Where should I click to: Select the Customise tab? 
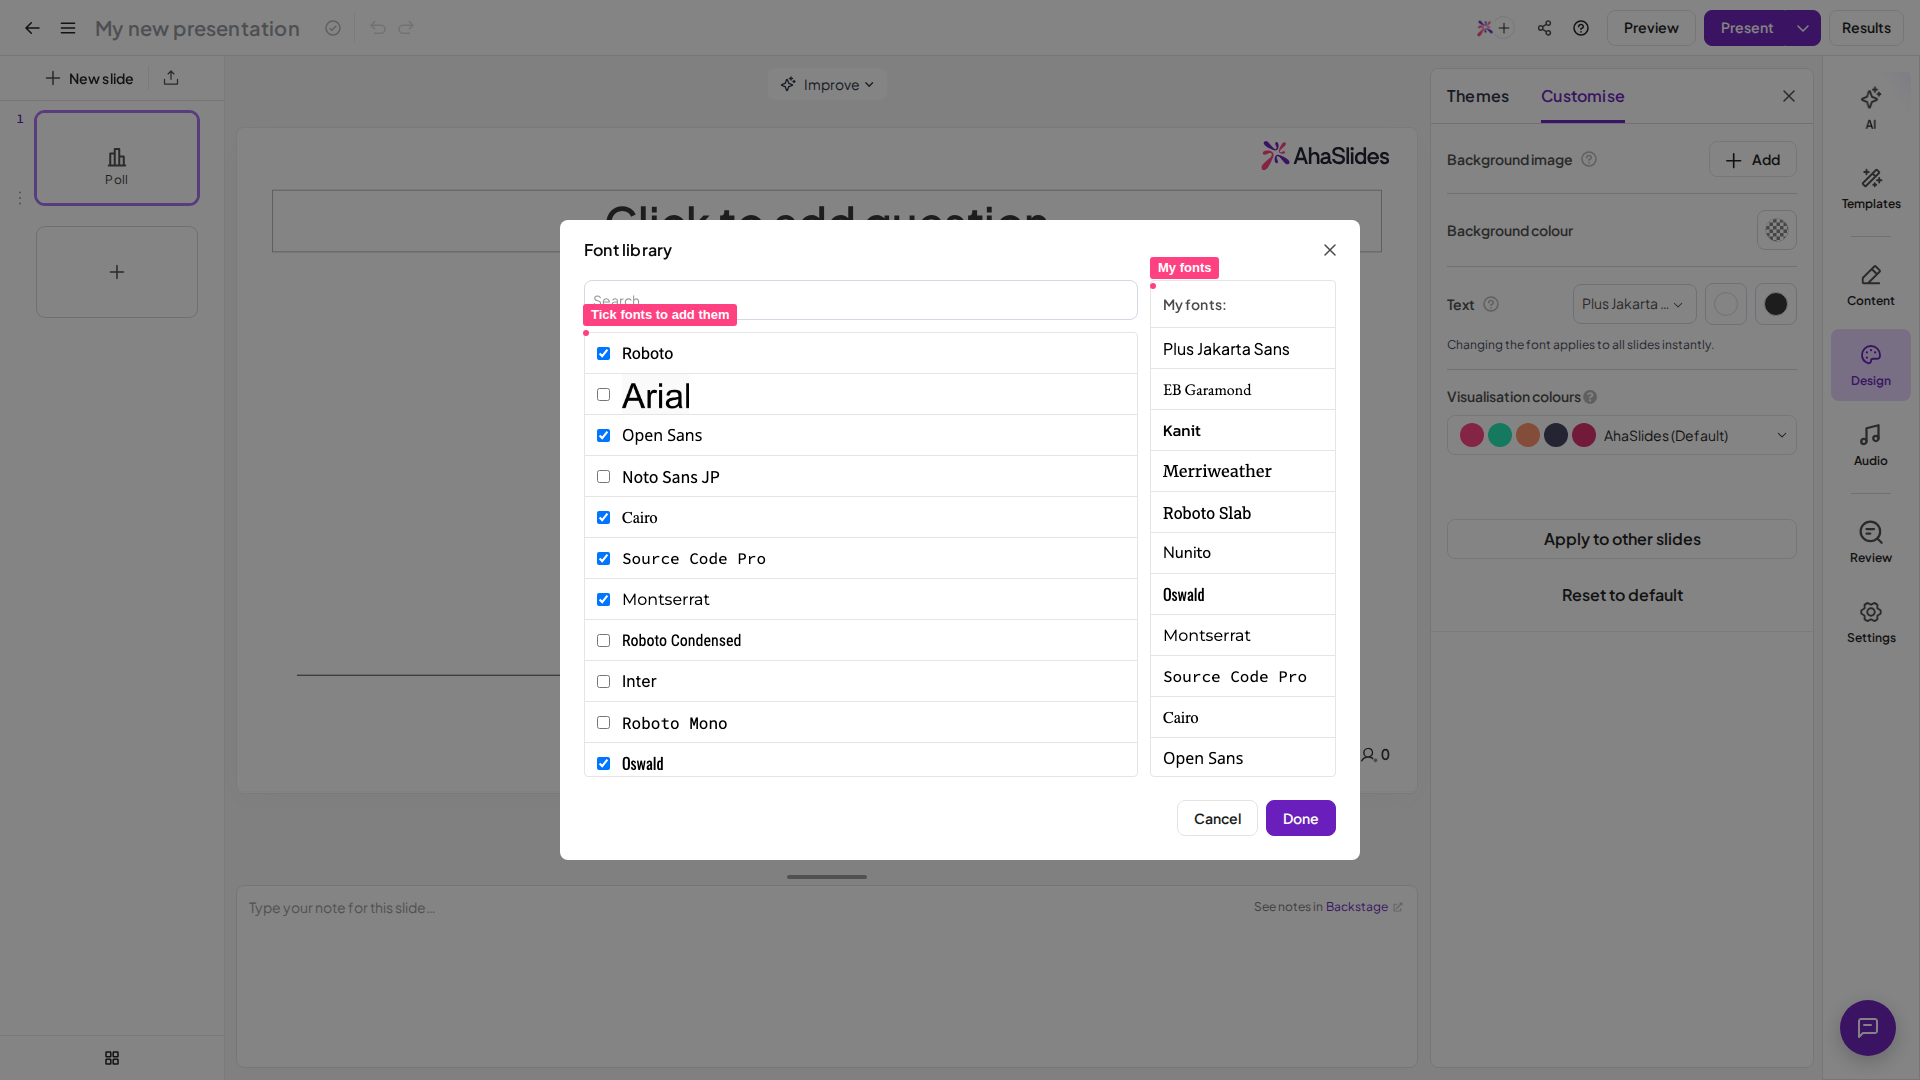[1582, 96]
